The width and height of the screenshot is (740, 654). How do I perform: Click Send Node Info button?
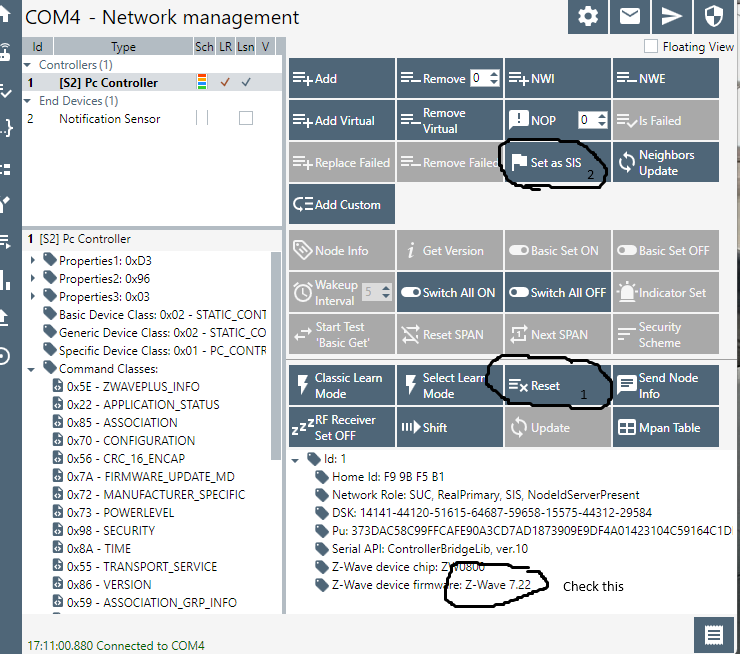tap(665, 385)
